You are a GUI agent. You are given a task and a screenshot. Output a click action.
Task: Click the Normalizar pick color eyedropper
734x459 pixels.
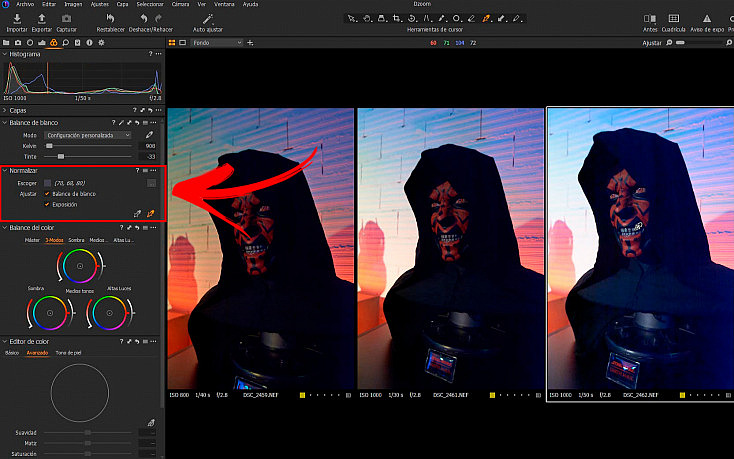point(137,214)
